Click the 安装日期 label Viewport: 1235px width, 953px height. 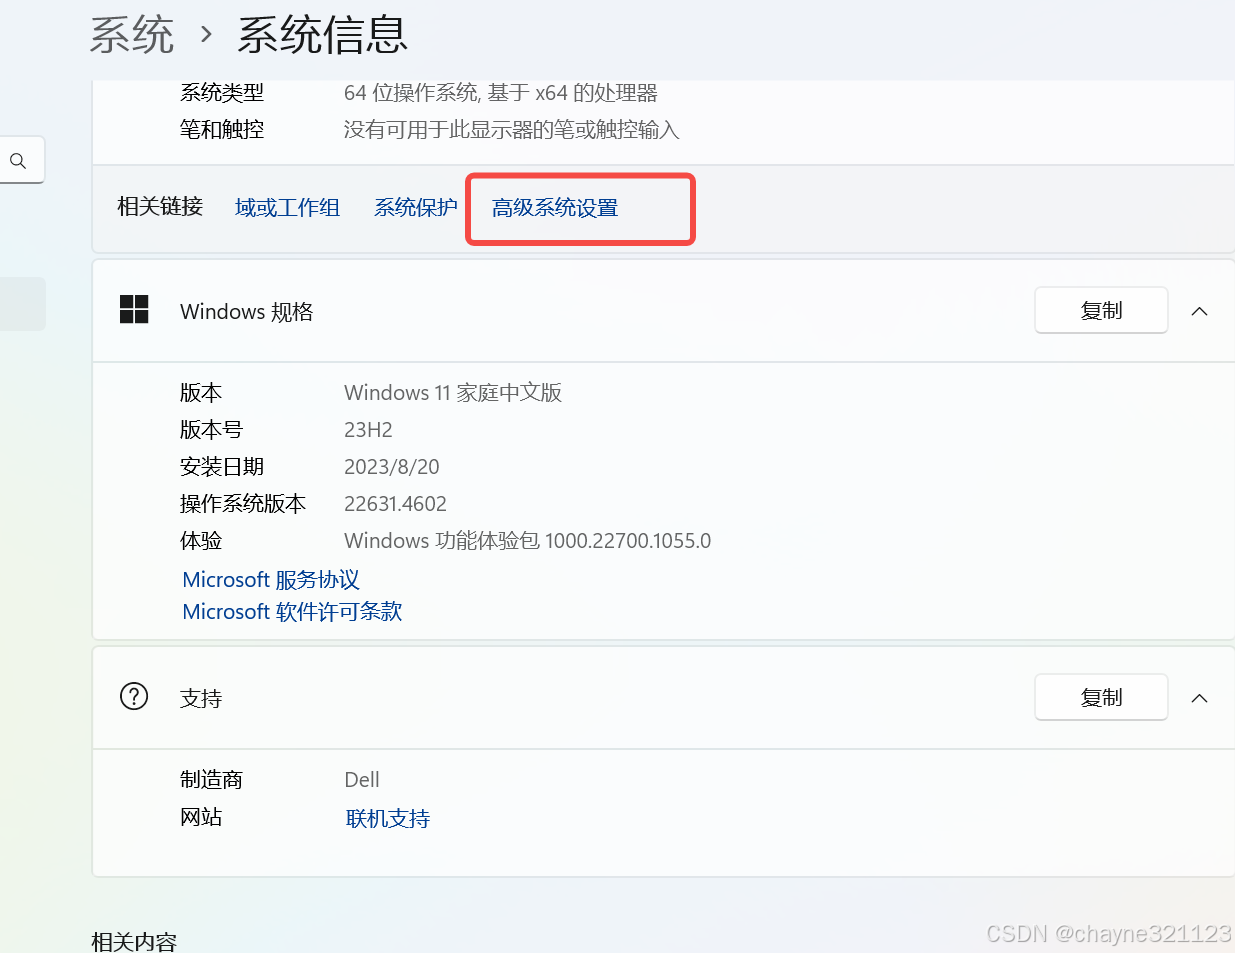pyautogui.click(x=222, y=467)
